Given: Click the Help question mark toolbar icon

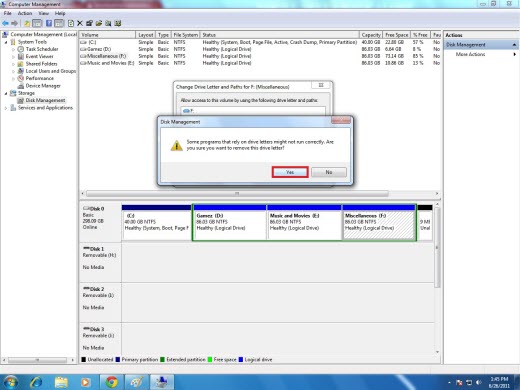Looking at the screenshot, I should click(x=49, y=23).
